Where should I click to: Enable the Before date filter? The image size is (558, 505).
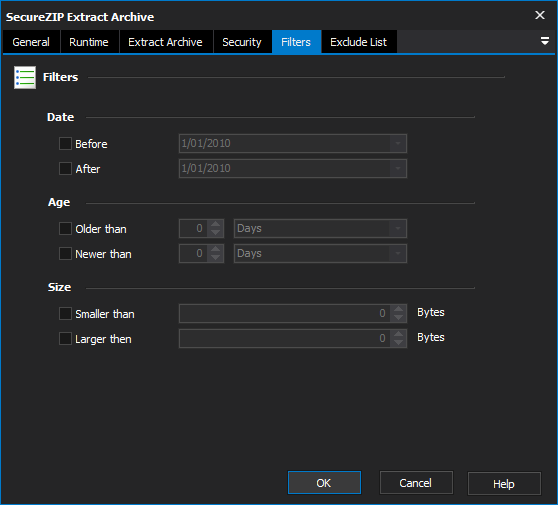[x=65, y=144]
